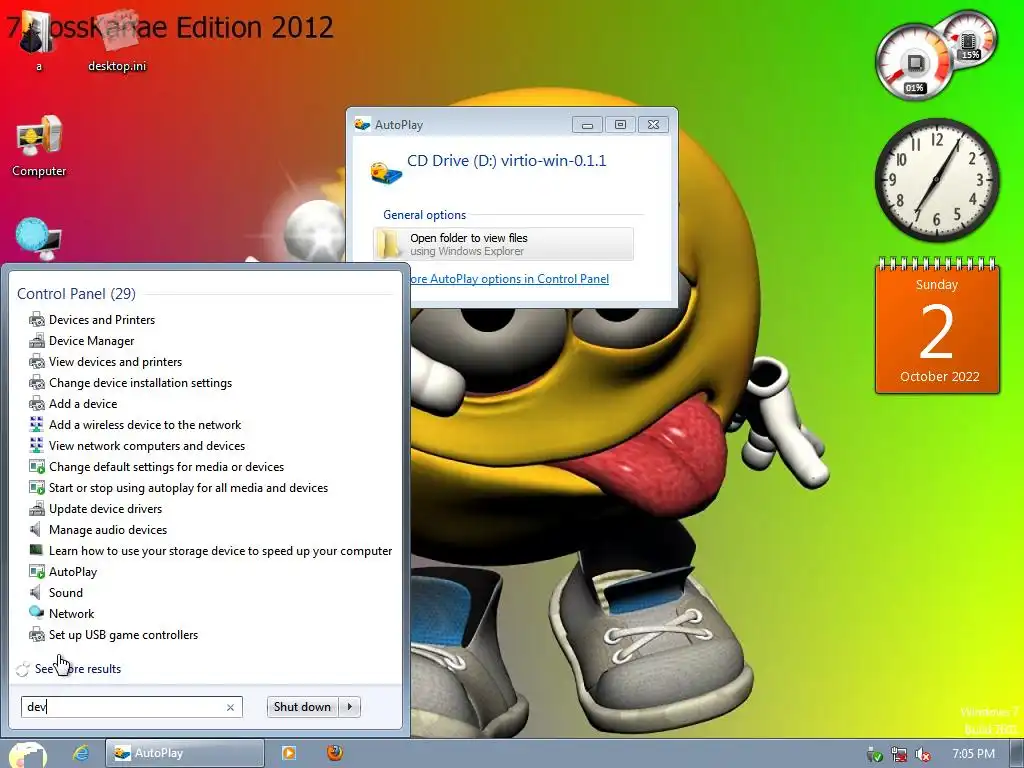Click the muted volume tray icon
The image size is (1024, 768).
(923, 754)
